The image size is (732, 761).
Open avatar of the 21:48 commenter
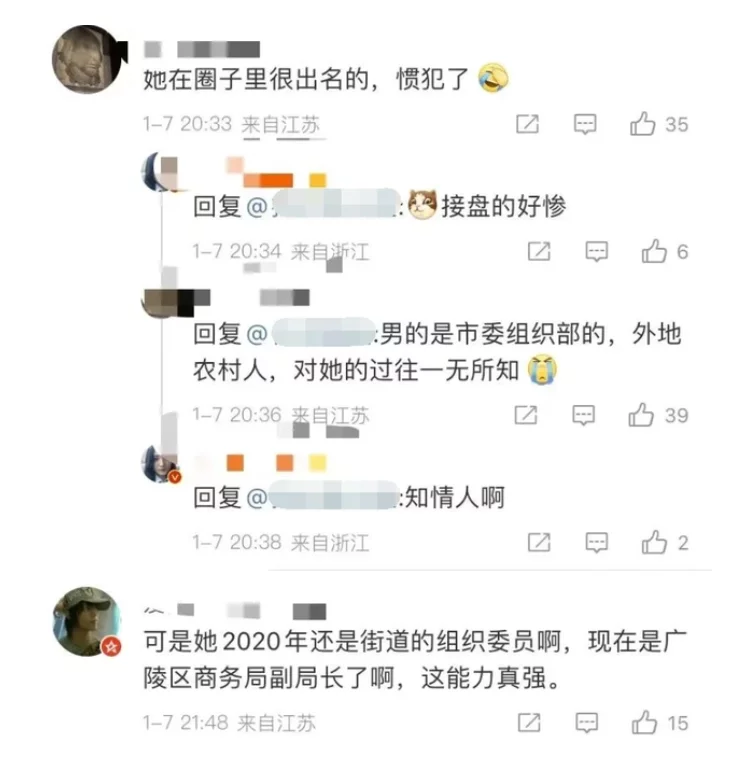[87, 622]
